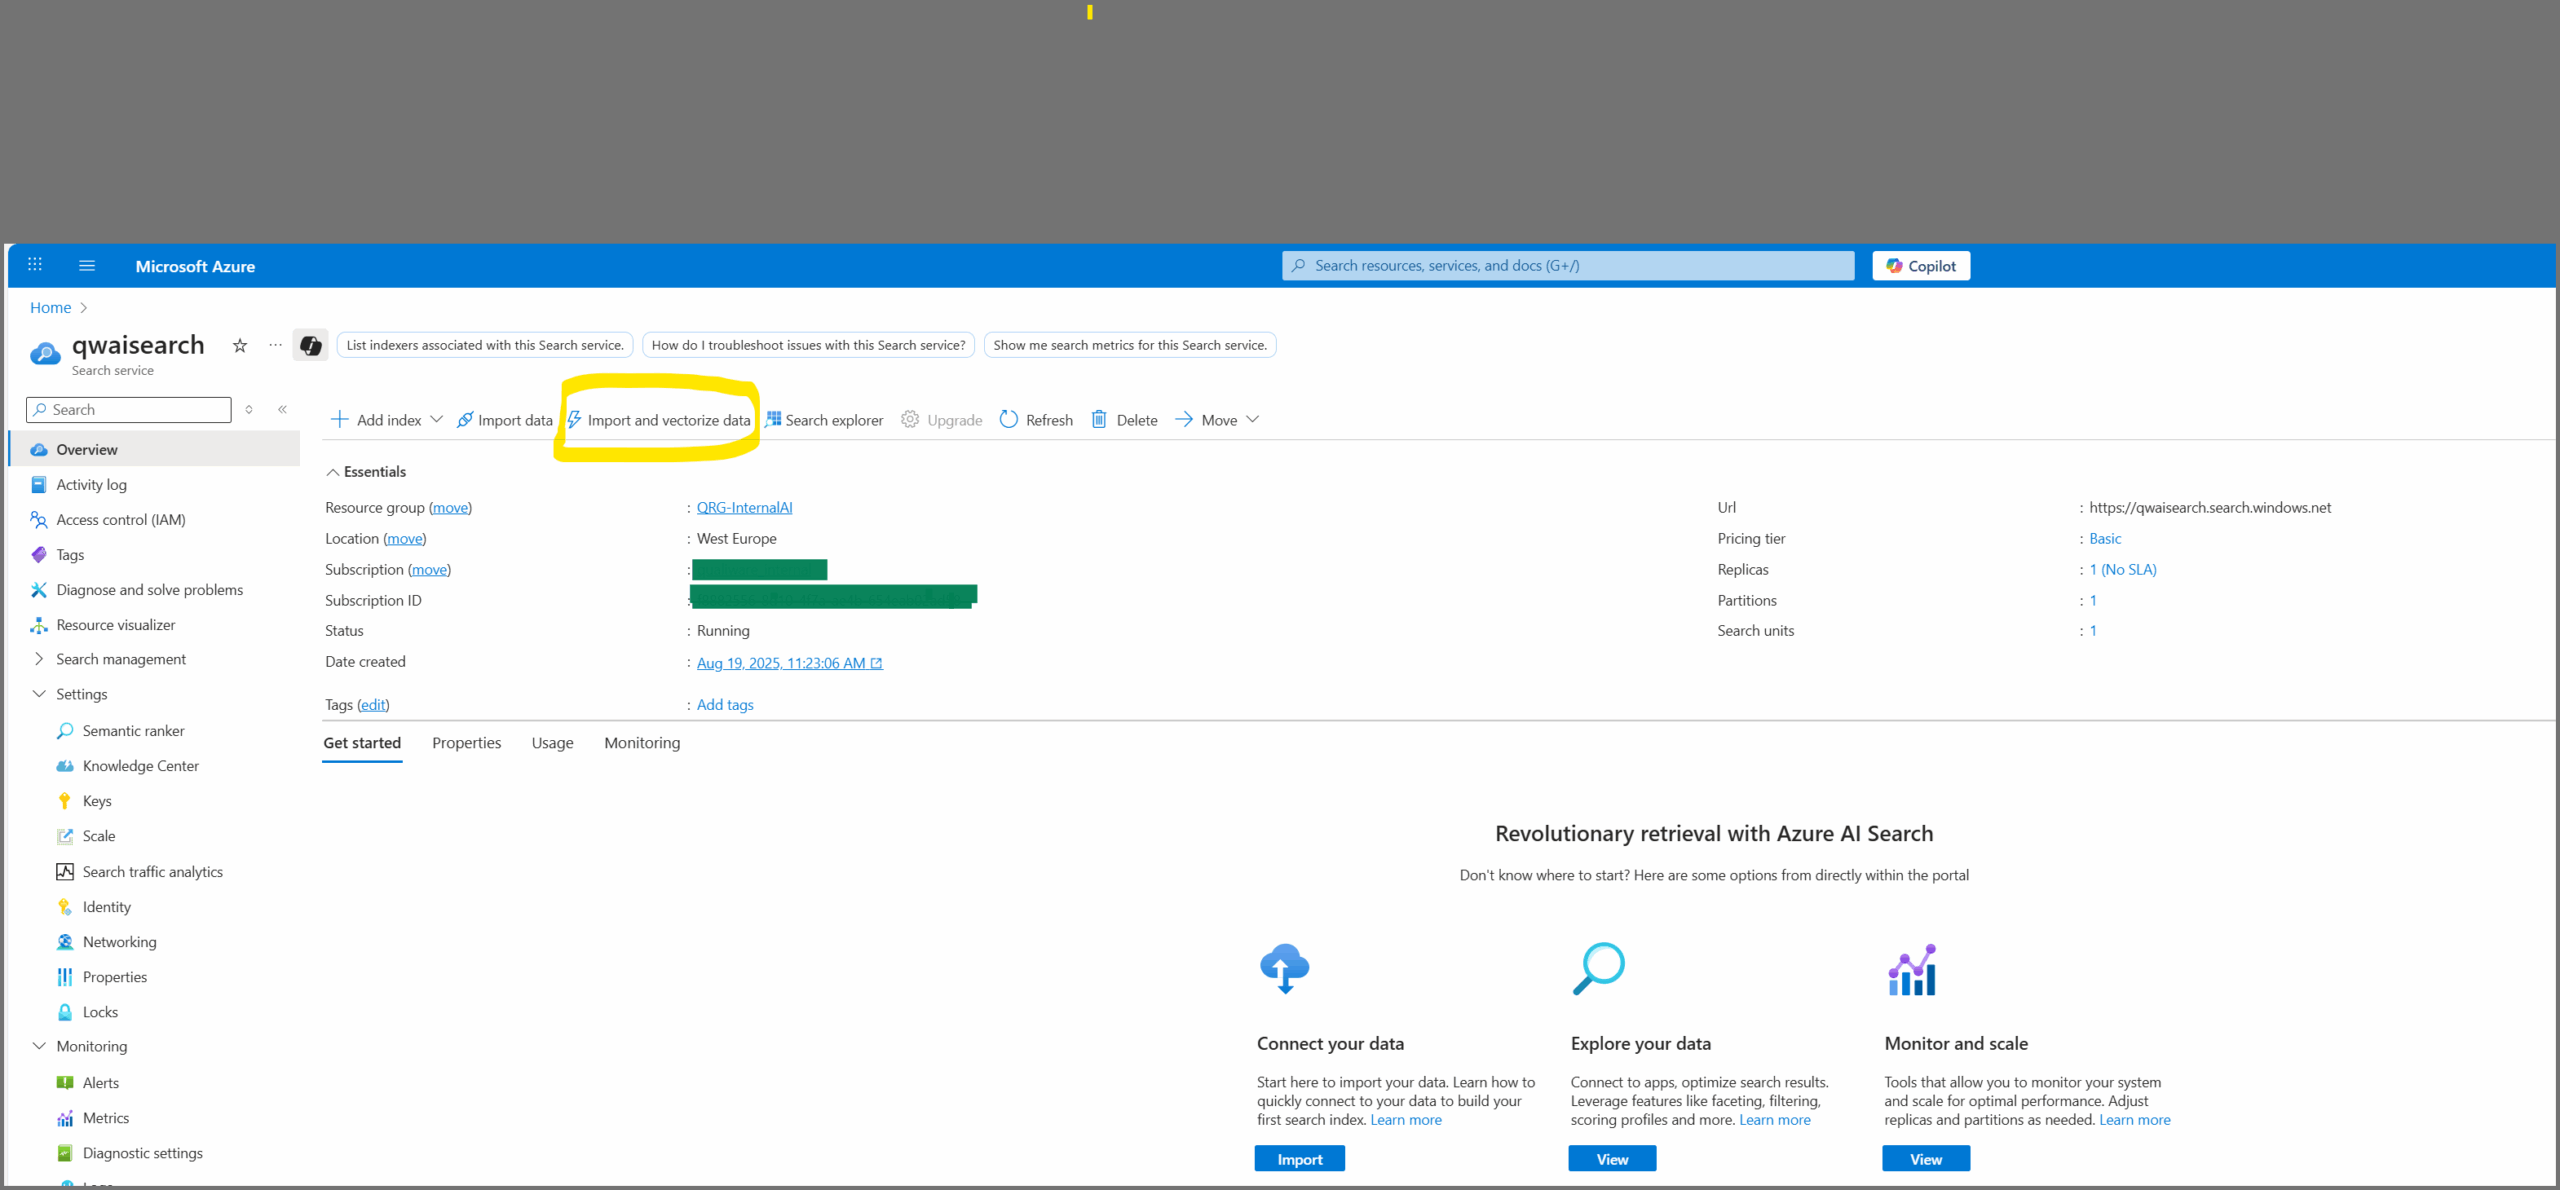The width and height of the screenshot is (2560, 1190).
Task: Click the Copilot icon beside the service title
Action: point(310,346)
